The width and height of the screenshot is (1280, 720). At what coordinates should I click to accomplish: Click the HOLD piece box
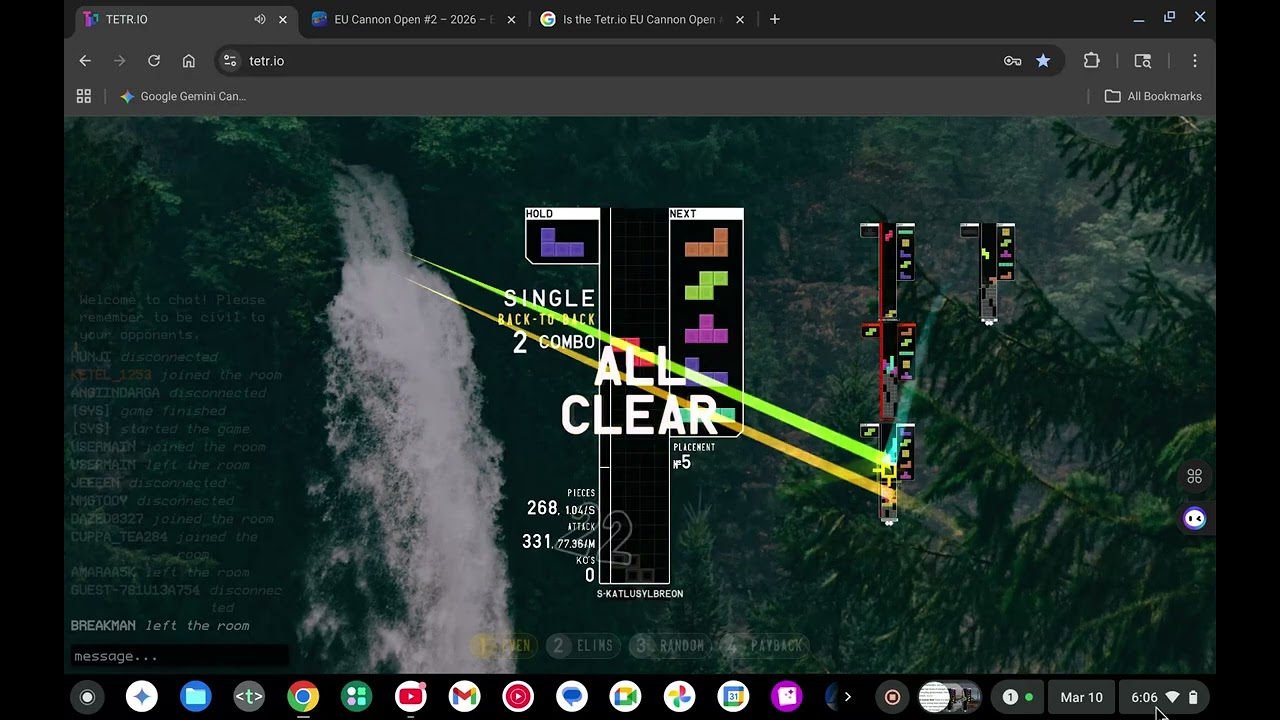click(562, 235)
